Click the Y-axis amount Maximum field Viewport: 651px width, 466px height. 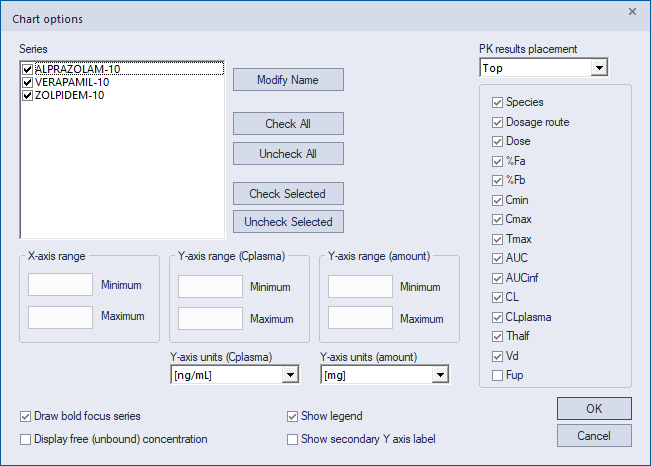(360, 318)
